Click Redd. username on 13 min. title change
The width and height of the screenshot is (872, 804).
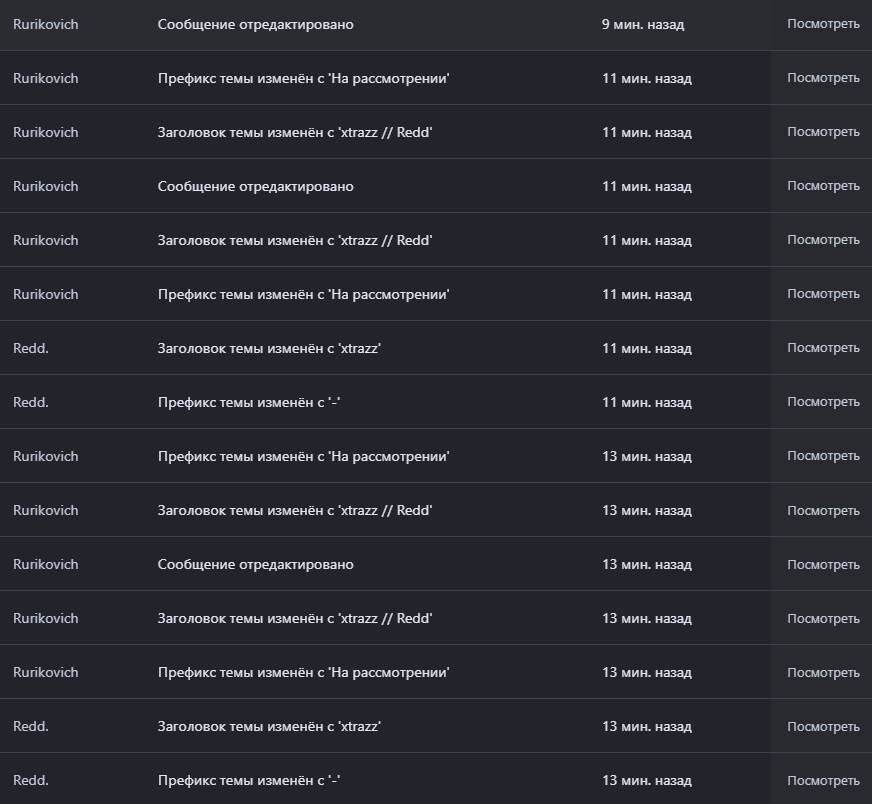click(31, 726)
